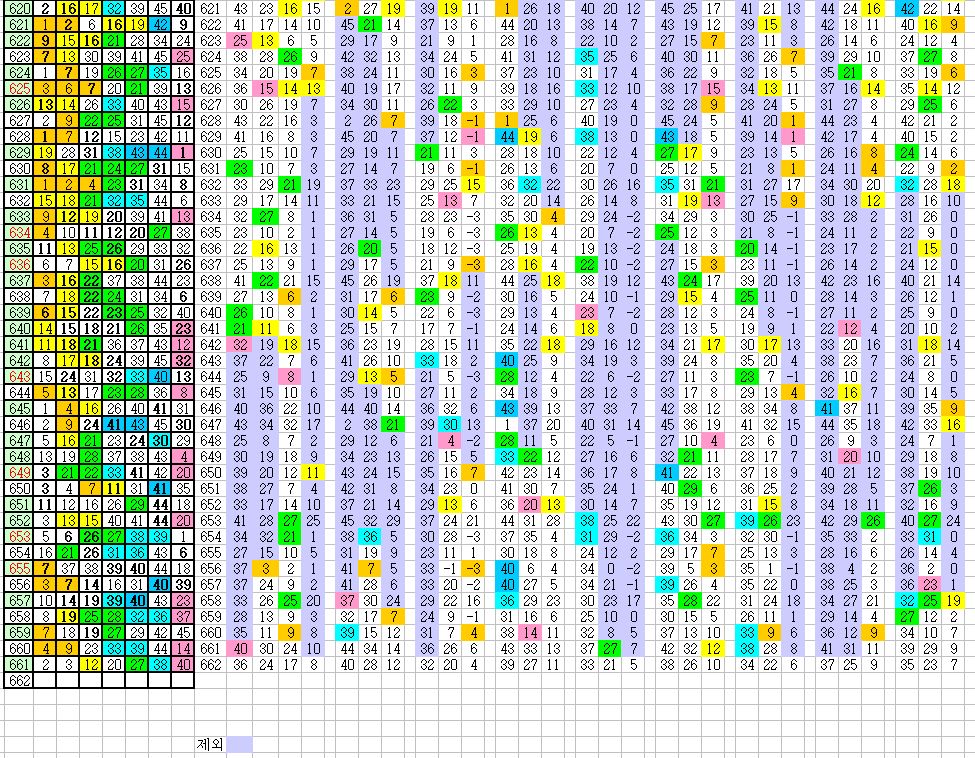The width and height of the screenshot is (975, 758).
Task: Click the bold 40 in row 620
Action: tap(183, 9)
